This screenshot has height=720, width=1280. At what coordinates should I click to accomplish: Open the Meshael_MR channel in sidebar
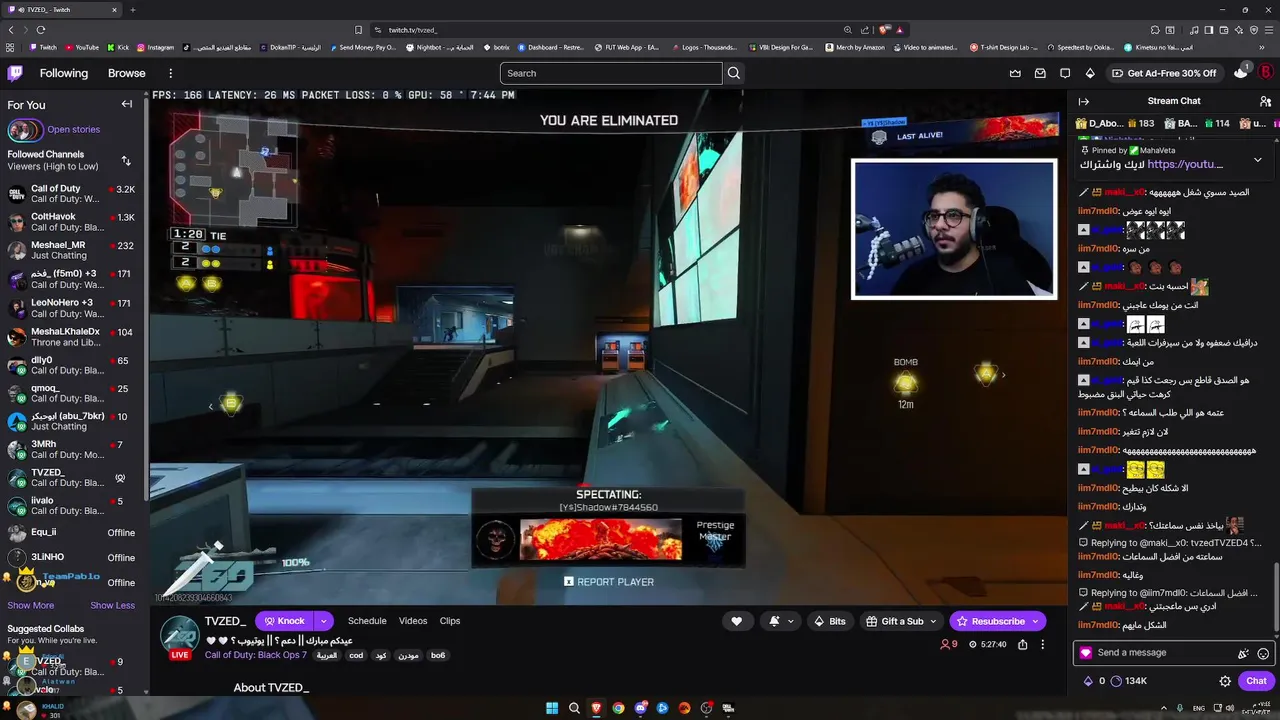pos(71,250)
